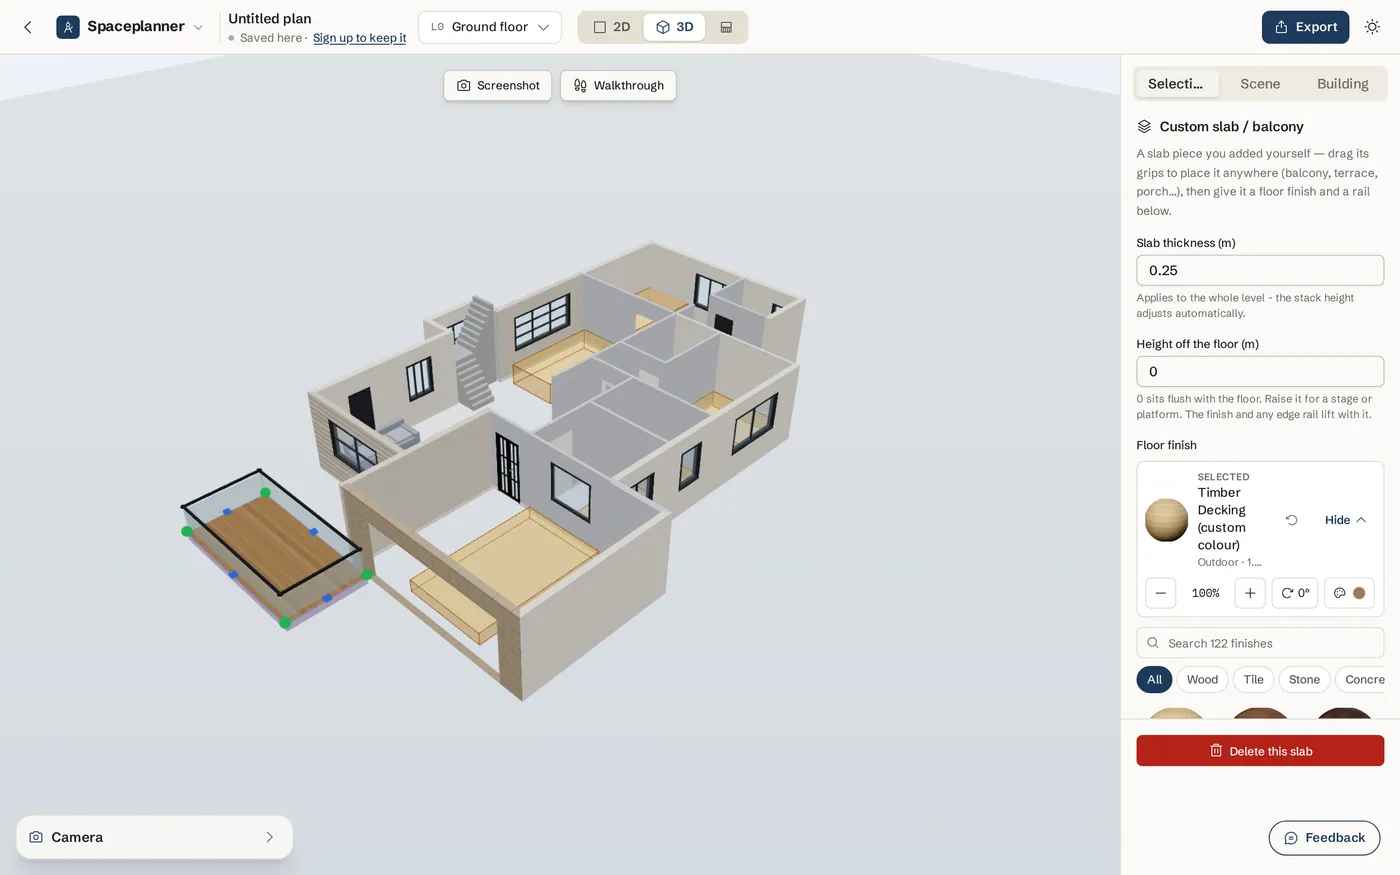1400x875 pixels.
Task: Open the Spaceplanner app menu dropdown
Action: click(198, 27)
